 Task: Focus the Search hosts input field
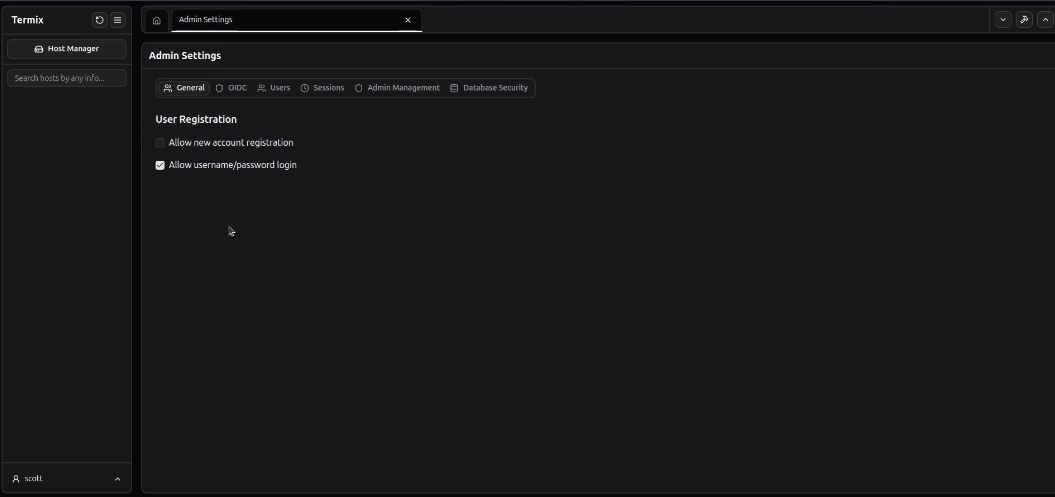click(x=67, y=78)
